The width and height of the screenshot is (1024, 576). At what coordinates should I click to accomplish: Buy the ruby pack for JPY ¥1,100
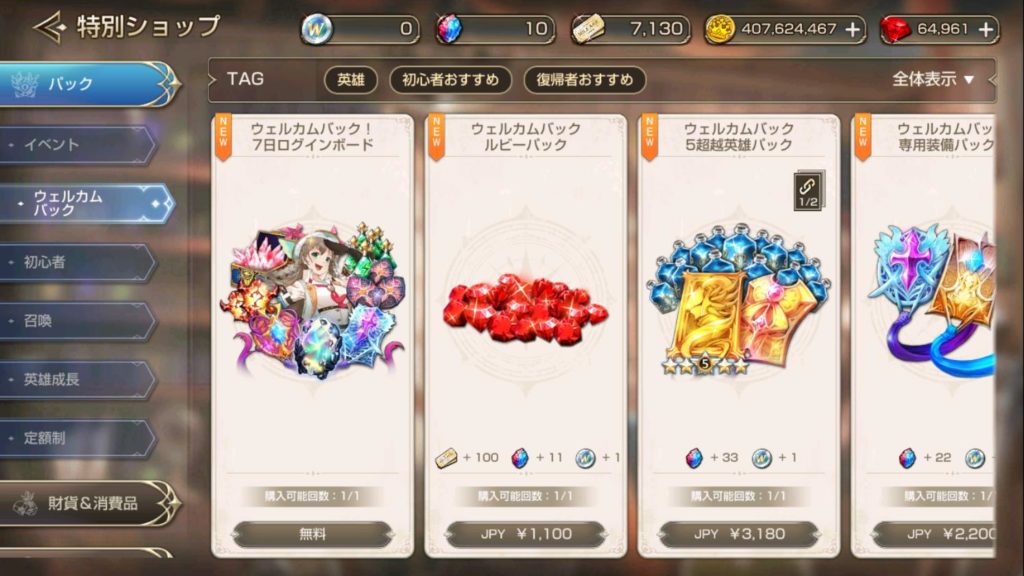[526, 534]
